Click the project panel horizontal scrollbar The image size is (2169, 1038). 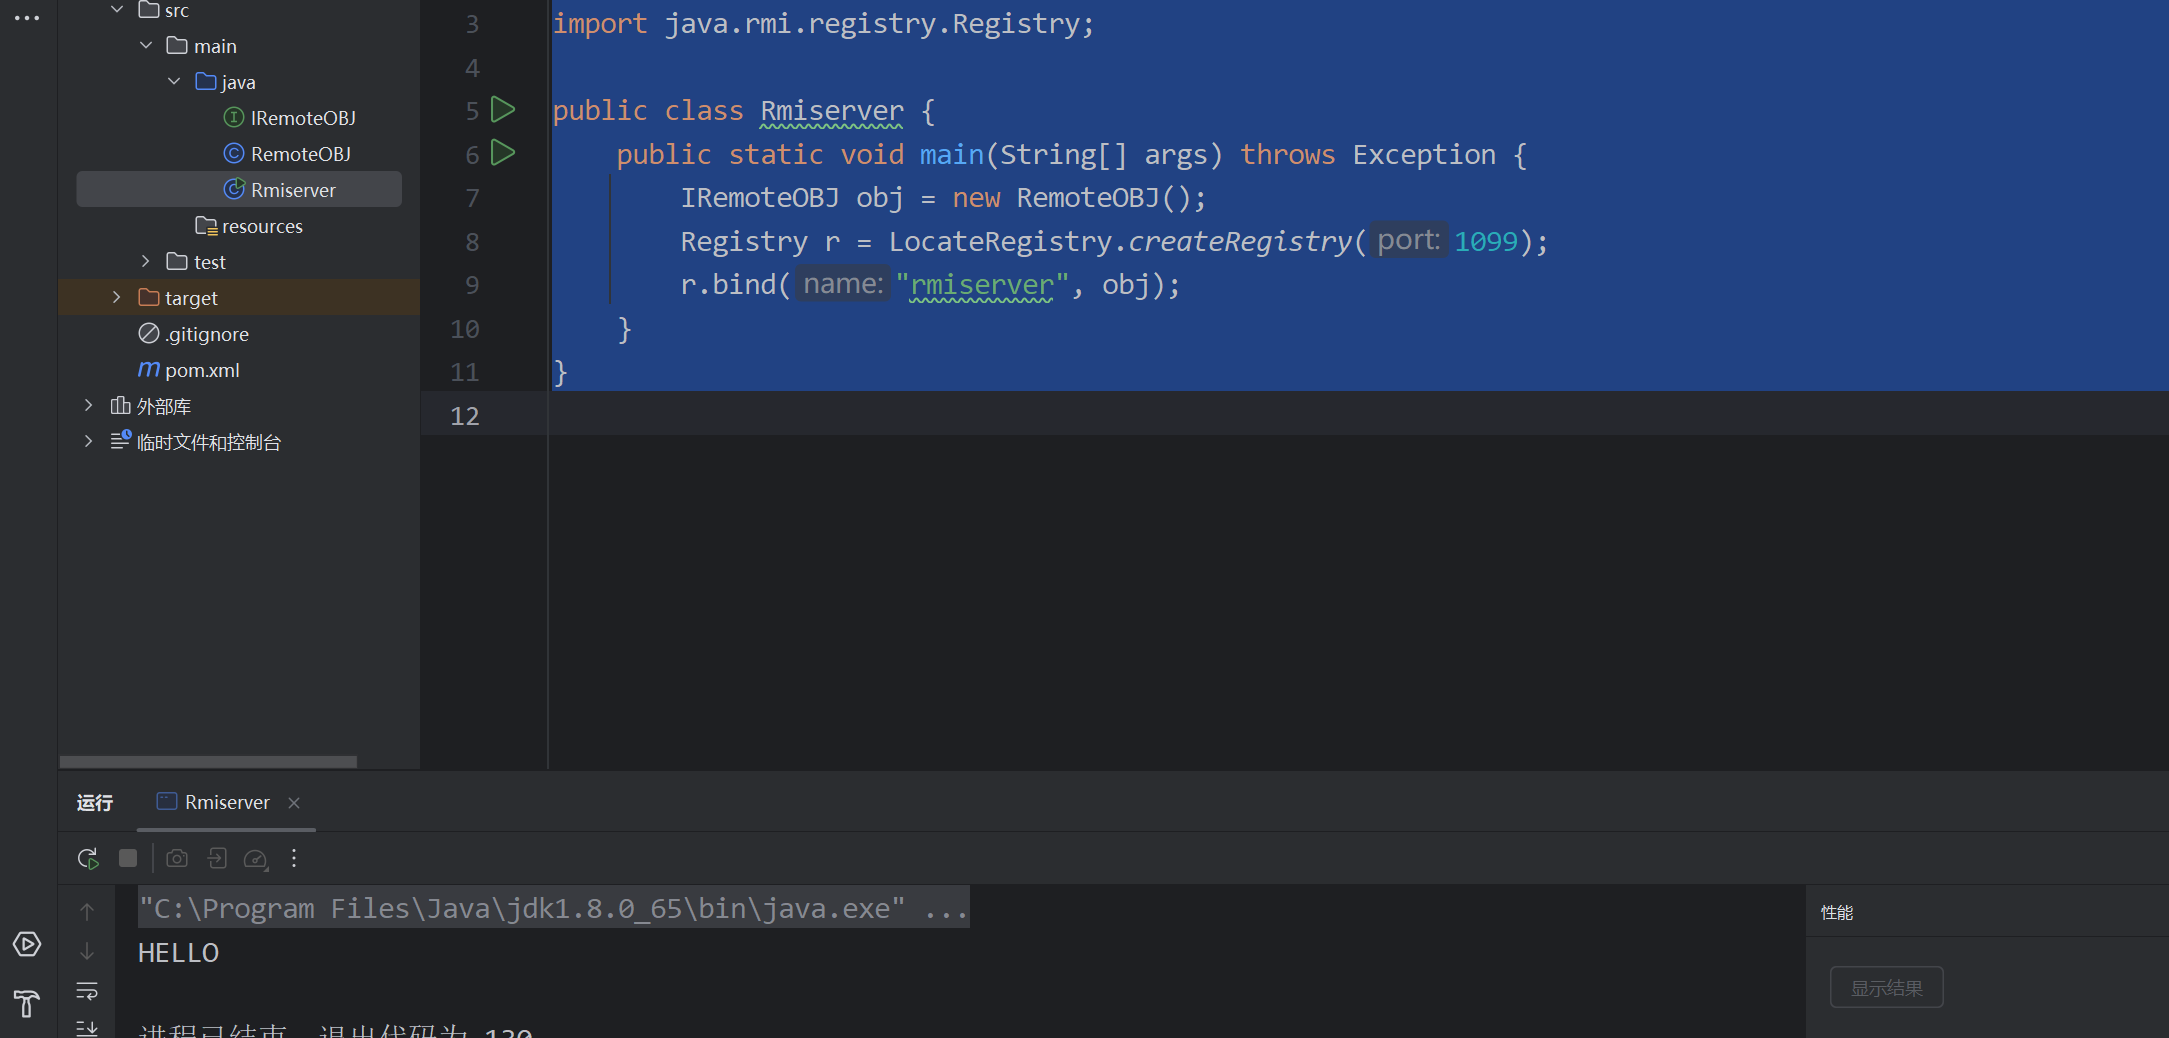(208, 762)
